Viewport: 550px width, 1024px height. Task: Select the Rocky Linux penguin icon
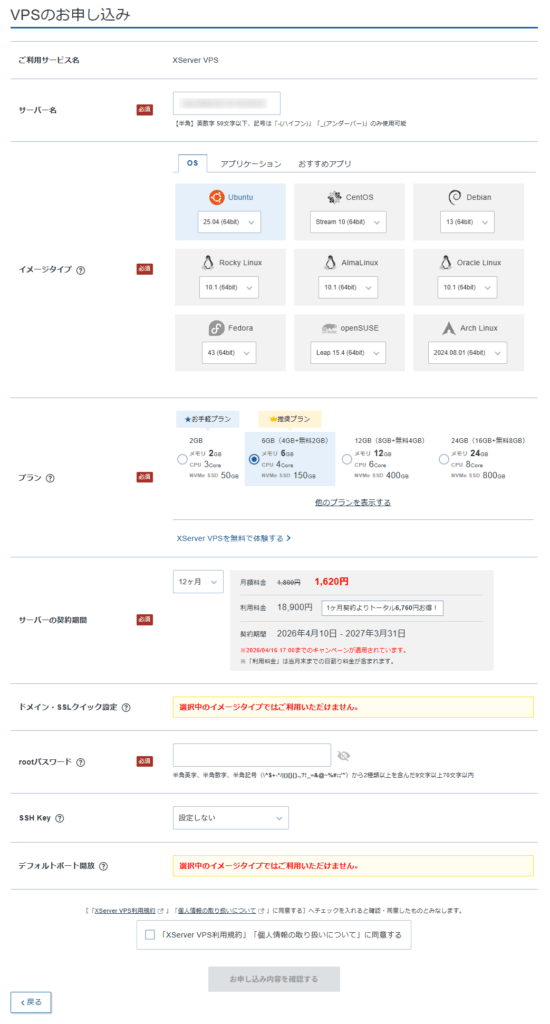[208, 263]
